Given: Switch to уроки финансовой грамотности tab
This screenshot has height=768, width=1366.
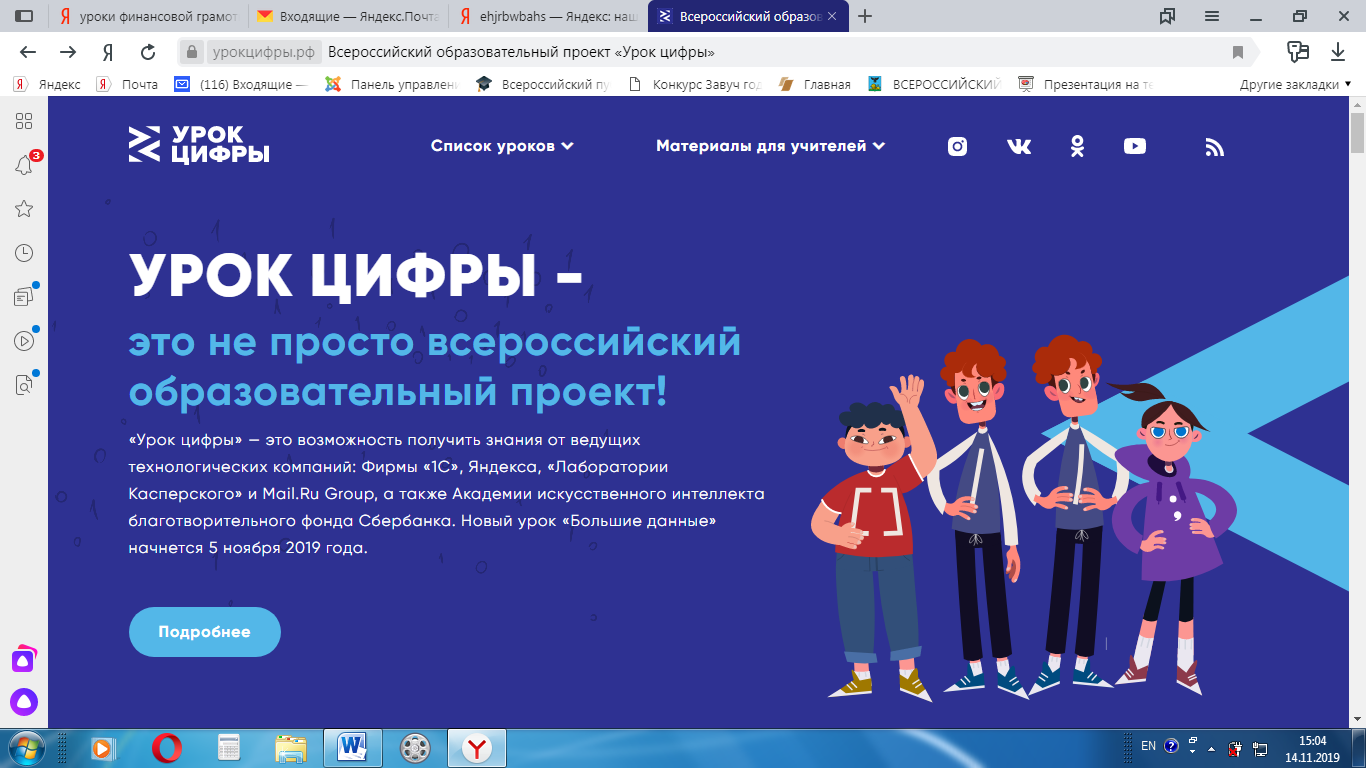Looking at the screenshot, I should 146,17.
